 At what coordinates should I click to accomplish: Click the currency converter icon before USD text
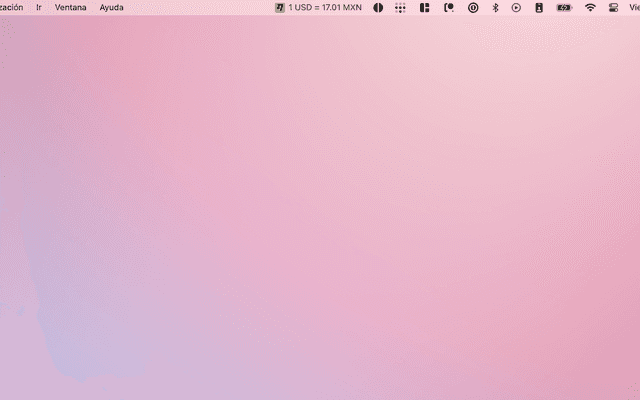(280, 7)
